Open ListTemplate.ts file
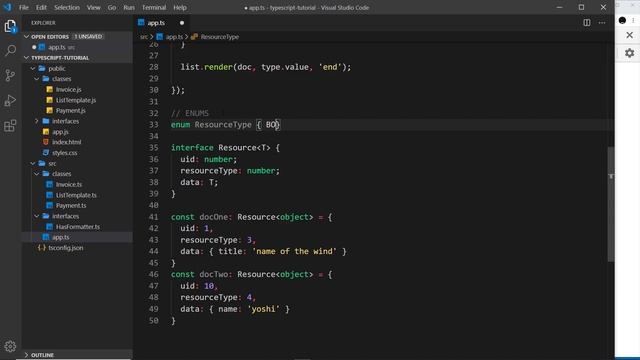The image size is (640, 360). coord(76,195)
